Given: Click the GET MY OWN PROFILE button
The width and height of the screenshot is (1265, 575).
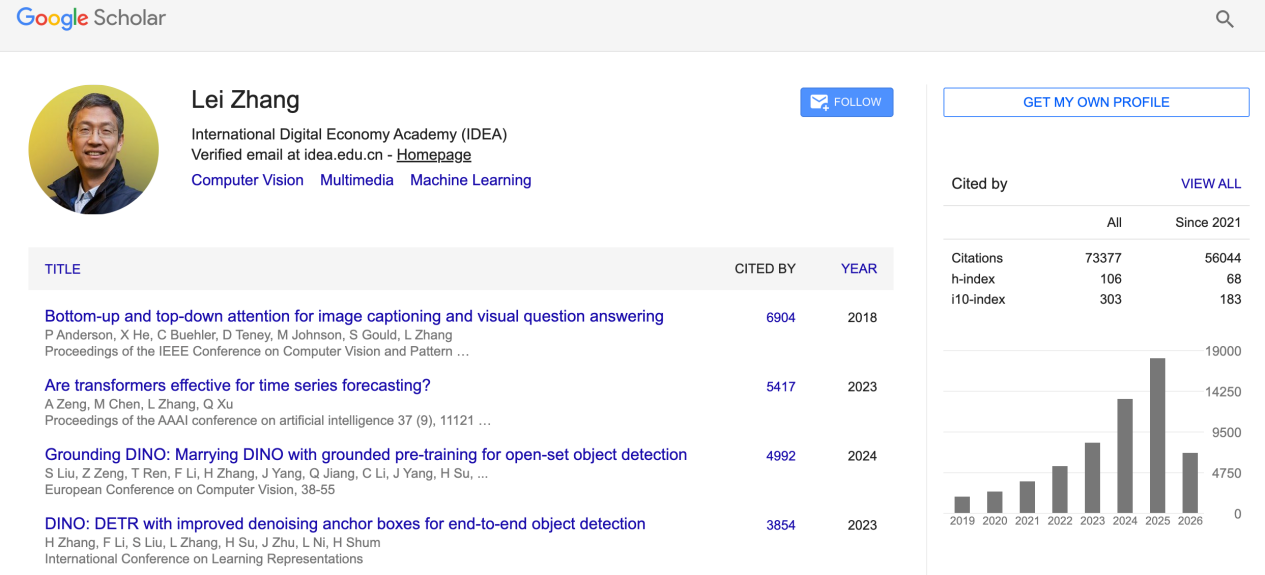Looking at the screenshot, I should point(1096,102).
